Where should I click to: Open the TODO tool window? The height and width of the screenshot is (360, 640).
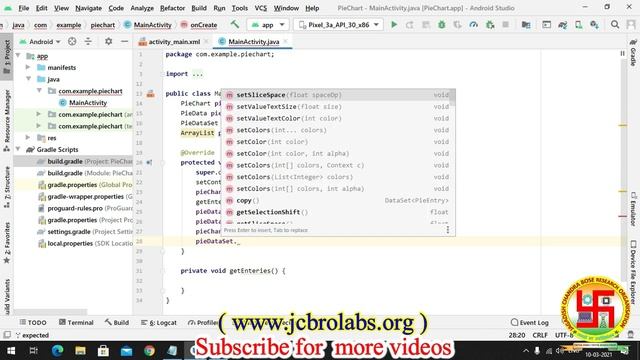(33, 322)
